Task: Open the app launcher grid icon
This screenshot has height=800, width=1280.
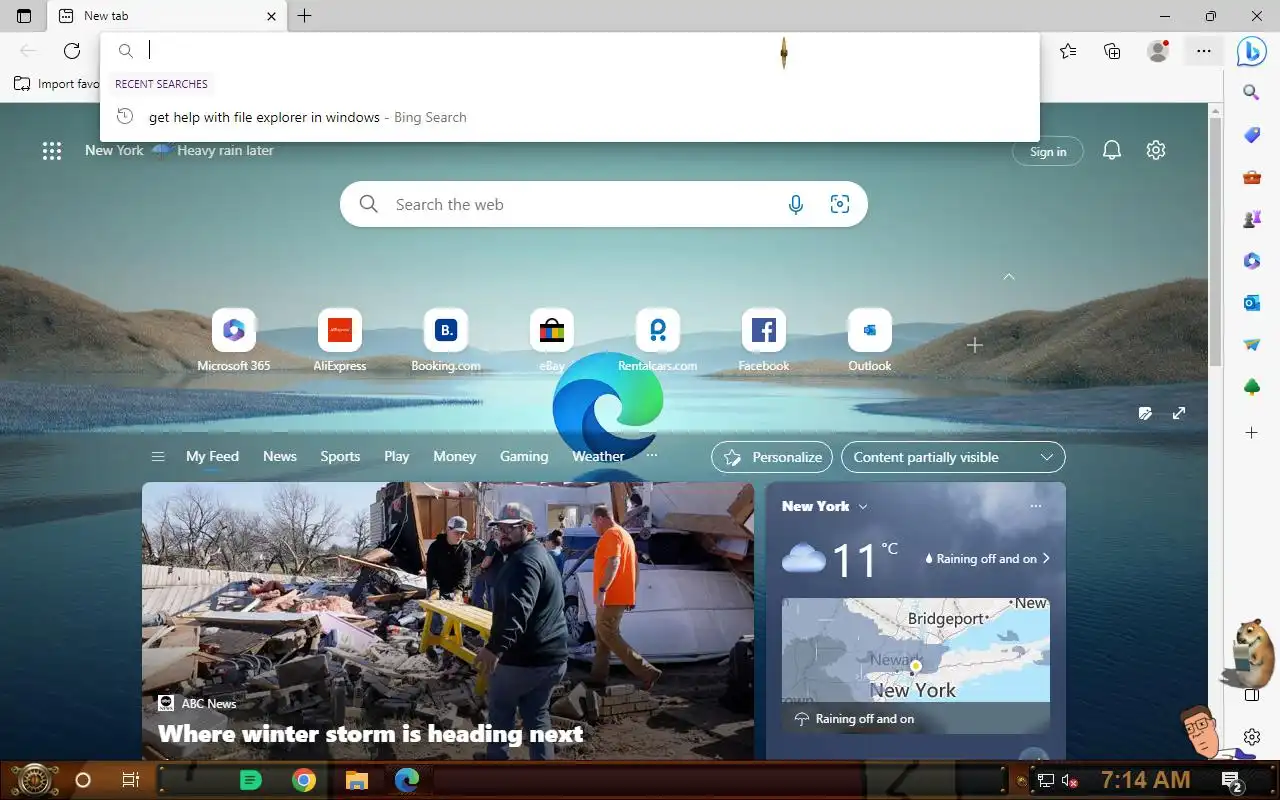Action: coord(52,151)
